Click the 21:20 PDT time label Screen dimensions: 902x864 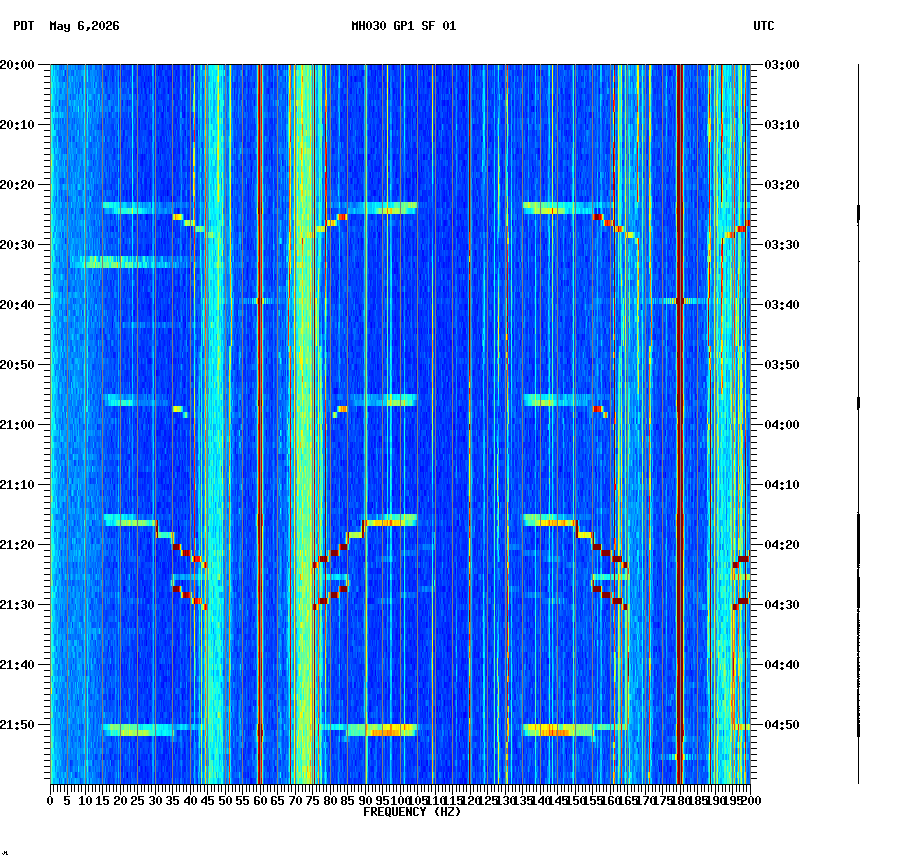pyautogui.click(x=17, y=544)
